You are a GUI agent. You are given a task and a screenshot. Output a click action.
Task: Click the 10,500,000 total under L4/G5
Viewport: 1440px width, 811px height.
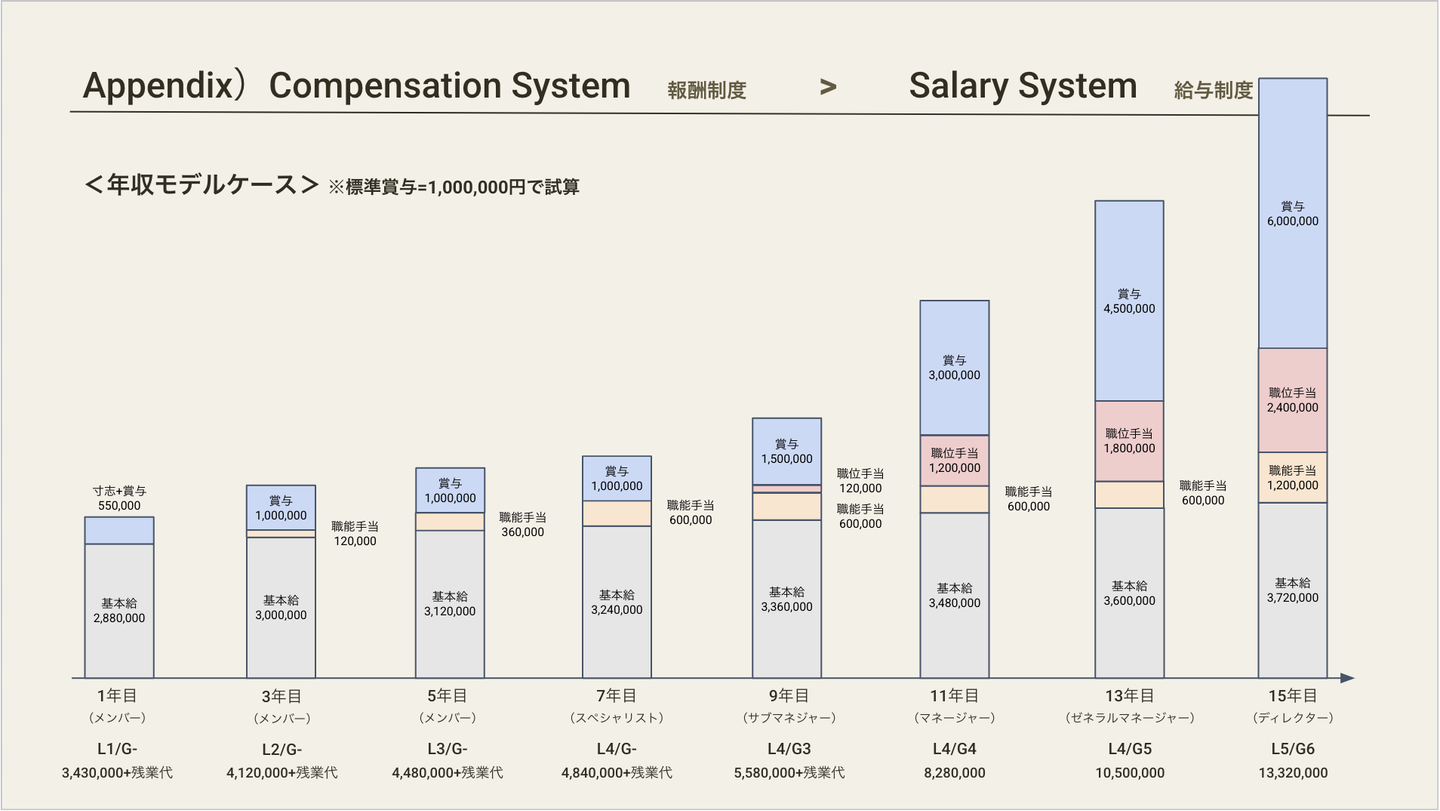tap(1129, 772)
